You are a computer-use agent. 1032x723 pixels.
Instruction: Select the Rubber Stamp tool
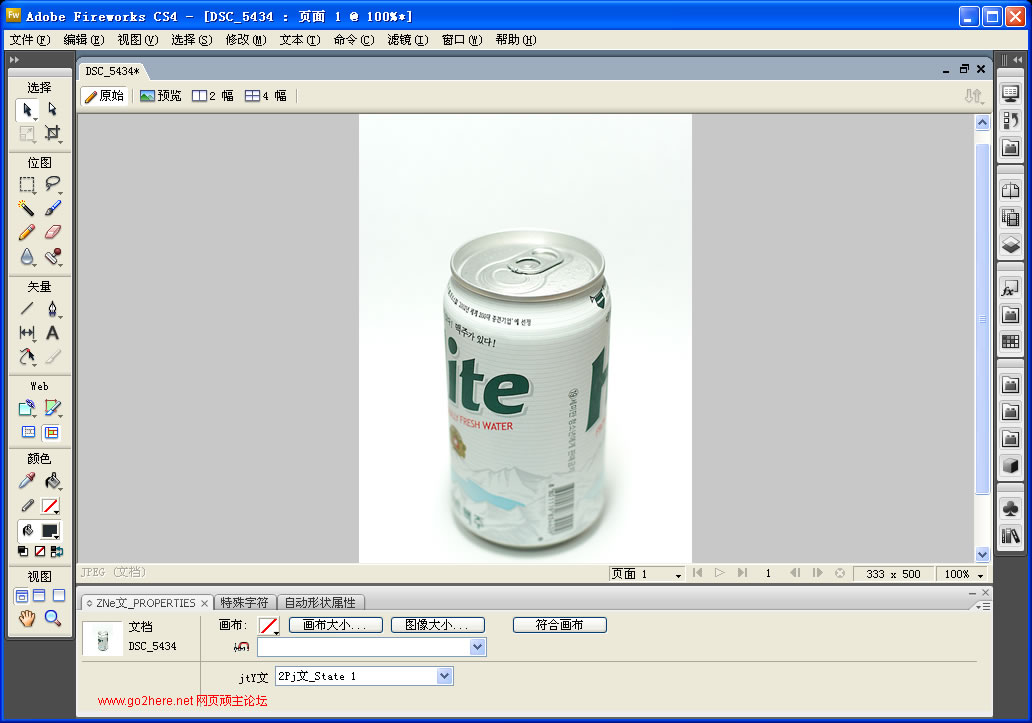tap(53, 257)
